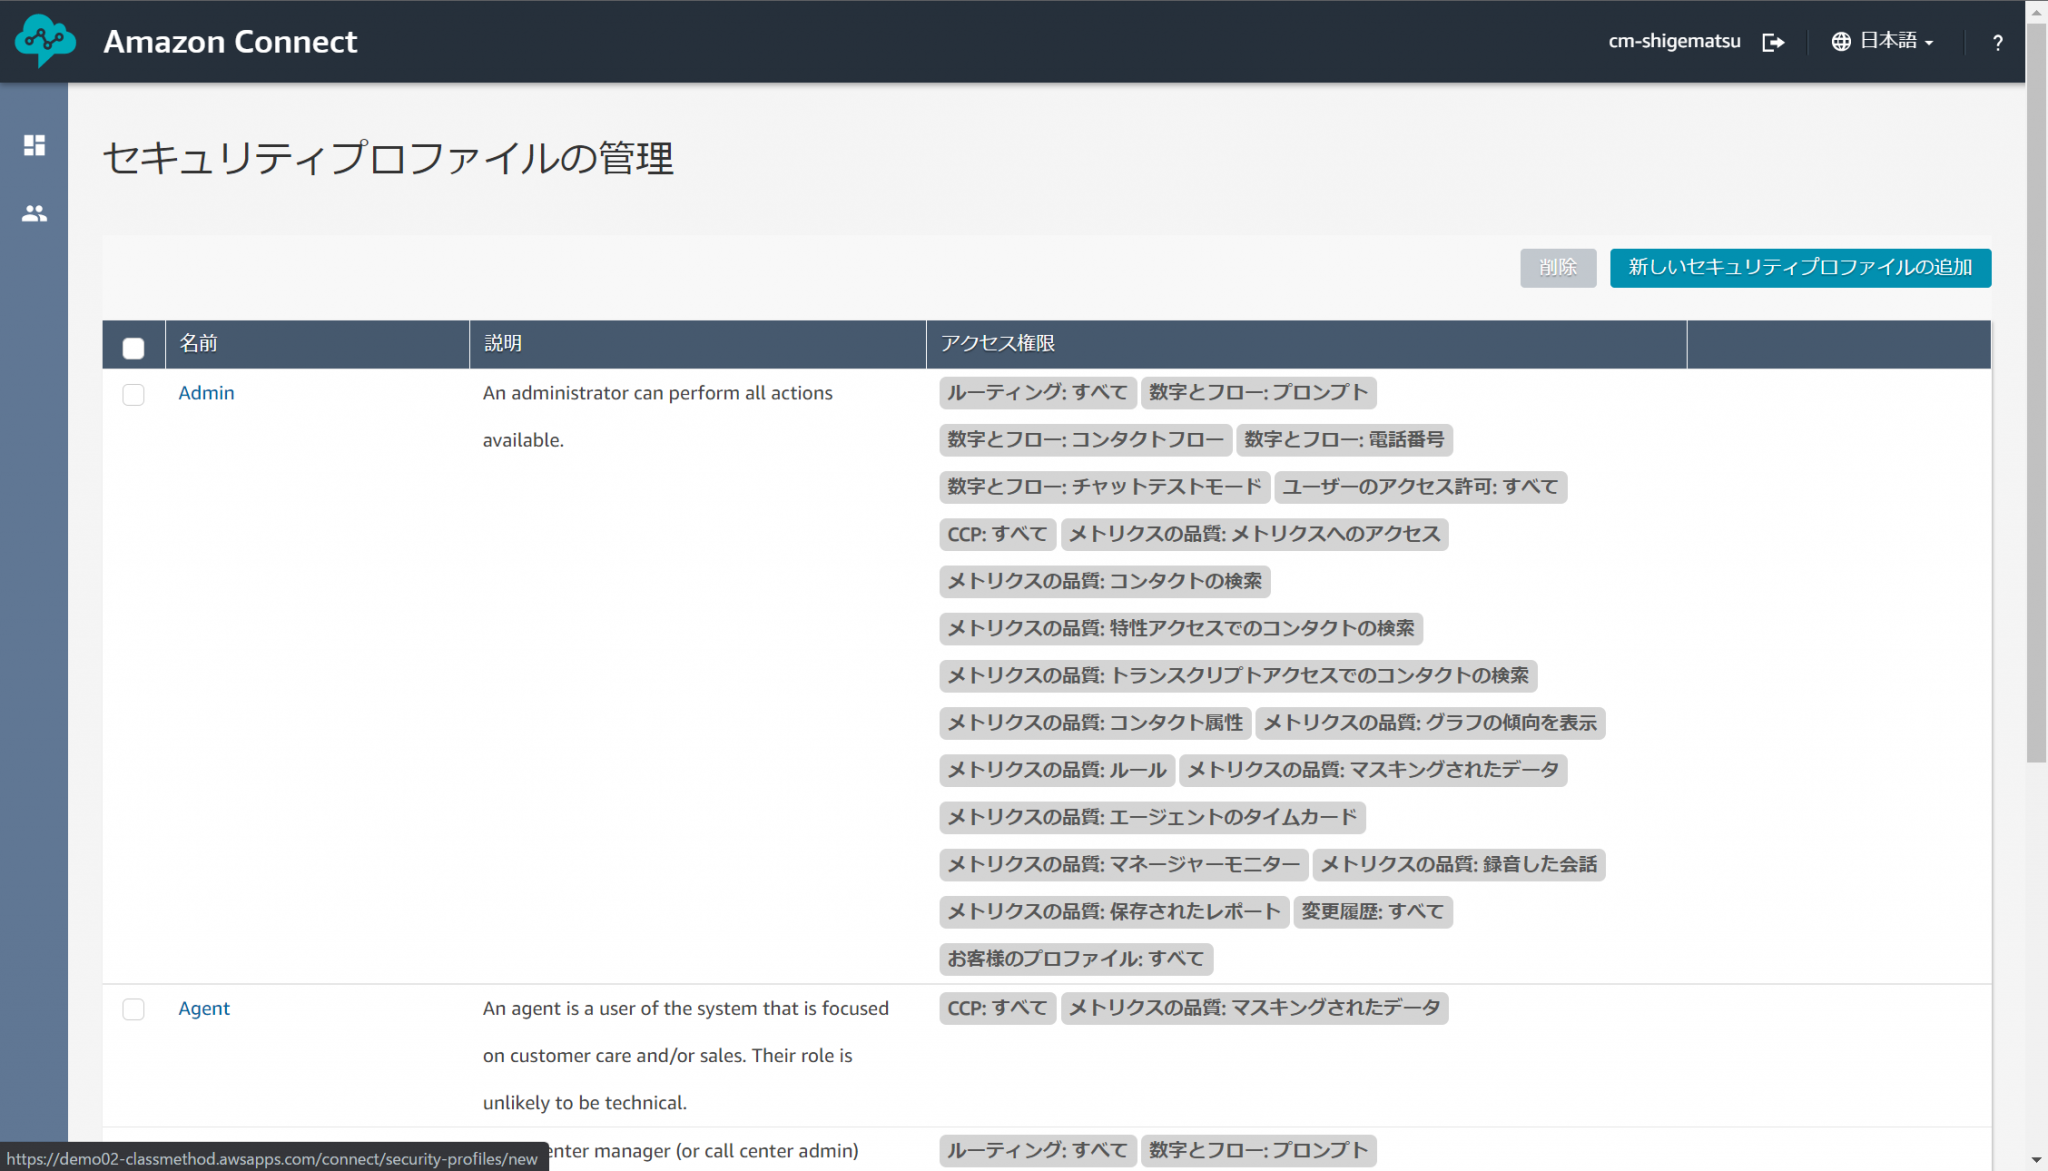Click 数字とフロー: コンタクトフロー tag
The width and height of the screenshot is (2048, 1171).
click(1085, 440)
